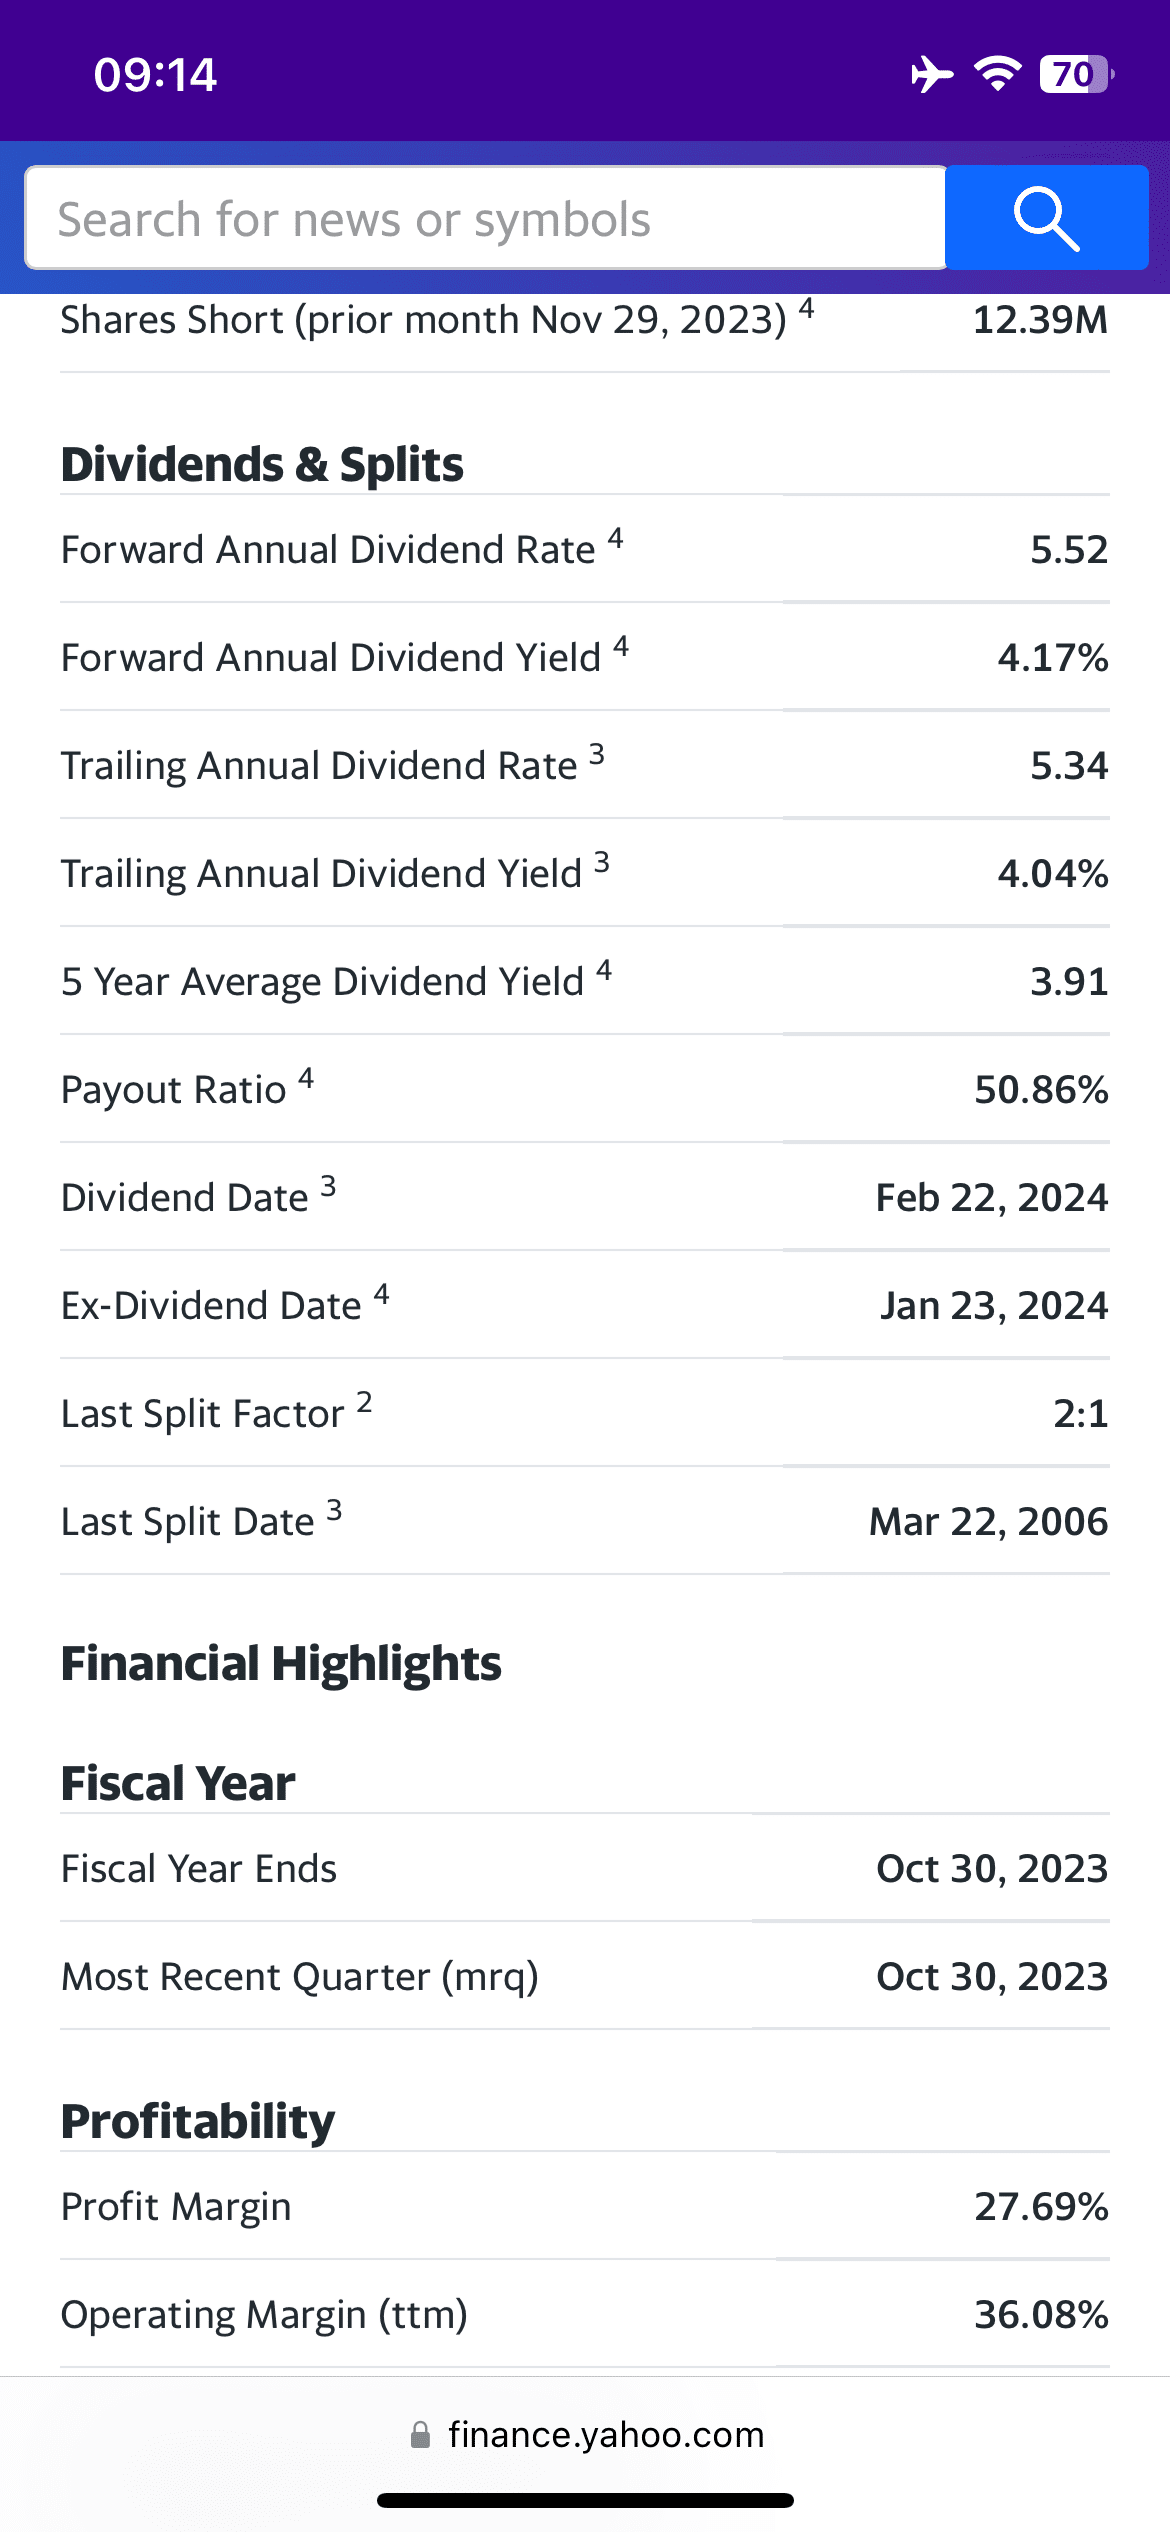Image resolution: width=1170 pixels, height=2532 pixels.
Task: Tap the Profit Margin value 27.69%
Action: (1041, 2207)
